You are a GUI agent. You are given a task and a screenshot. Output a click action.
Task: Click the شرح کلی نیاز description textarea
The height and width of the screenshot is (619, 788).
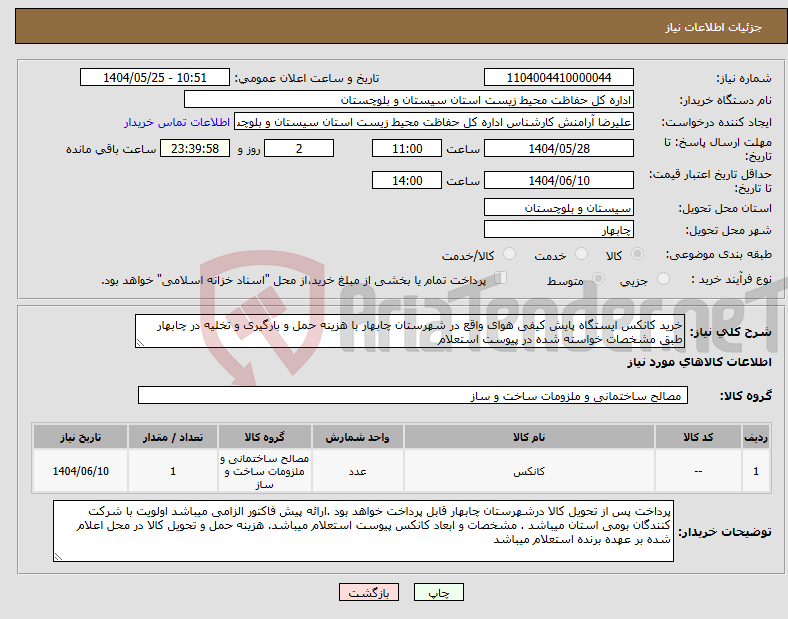coord(410,332)
